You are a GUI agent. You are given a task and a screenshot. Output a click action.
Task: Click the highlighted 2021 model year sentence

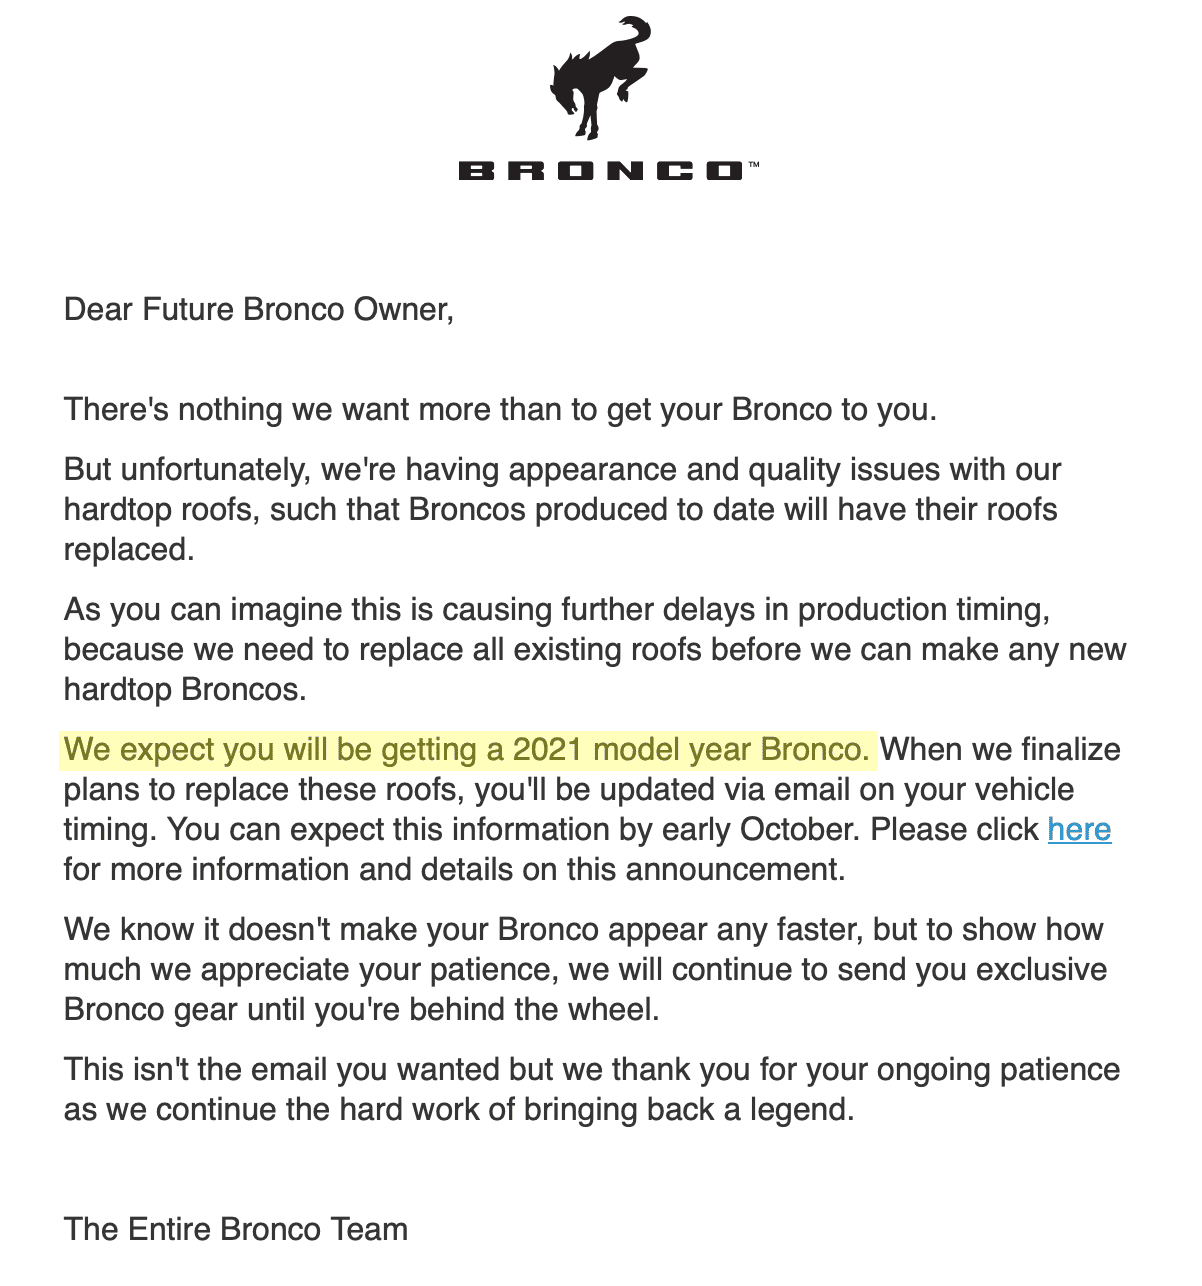click(x=467, y=749)
